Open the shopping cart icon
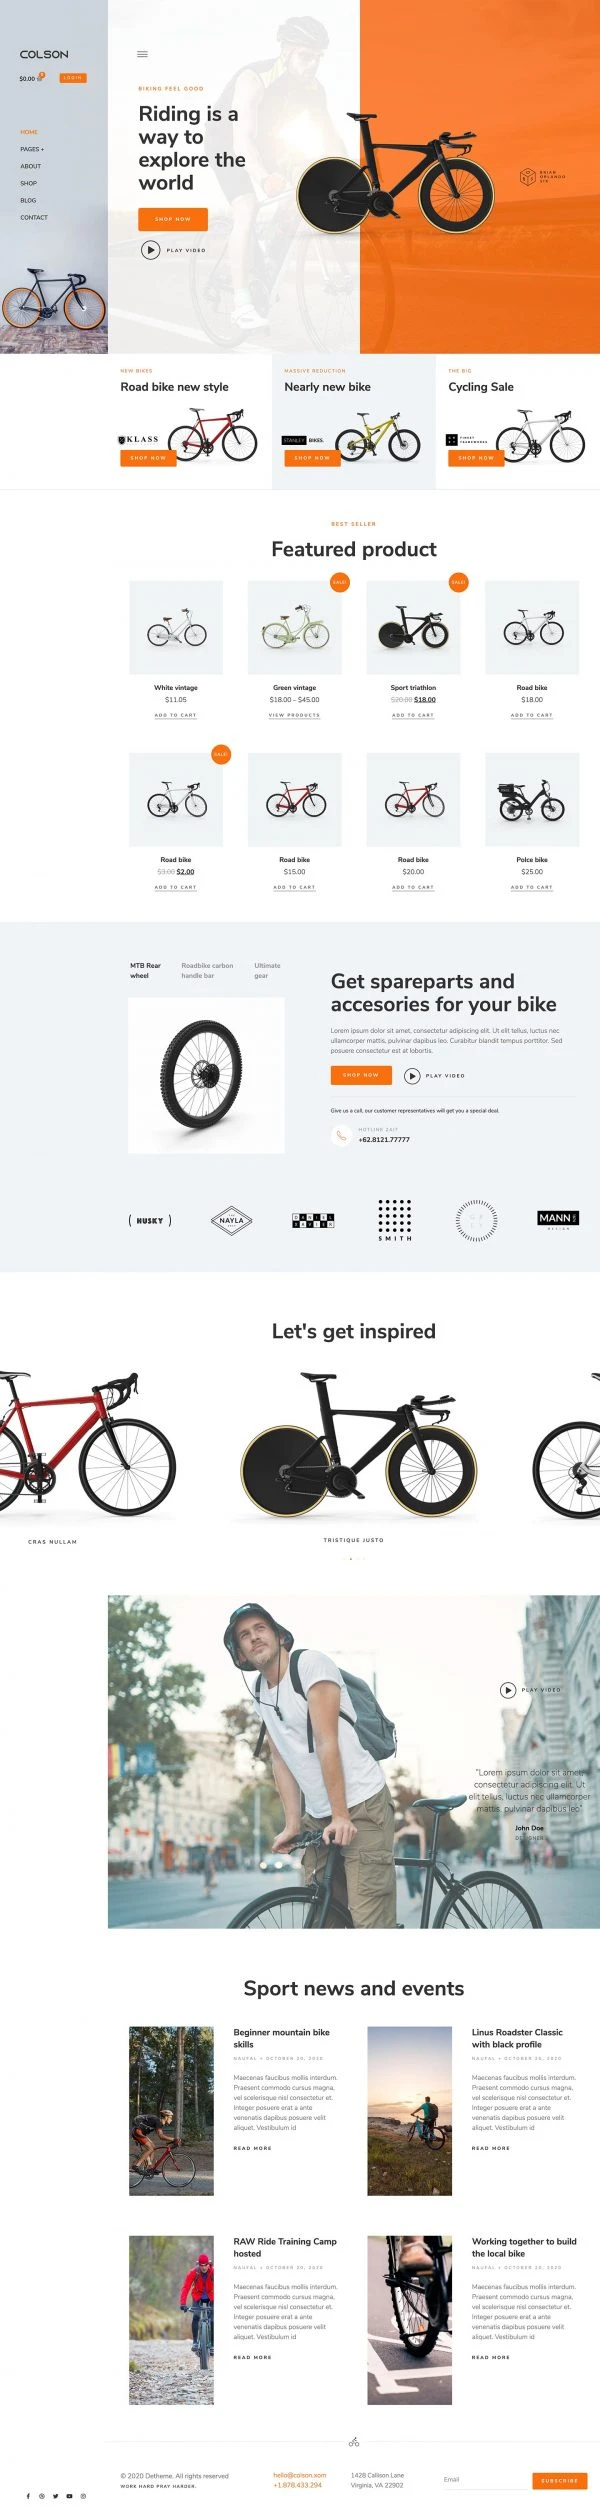600x2512 pixels. 40,78
